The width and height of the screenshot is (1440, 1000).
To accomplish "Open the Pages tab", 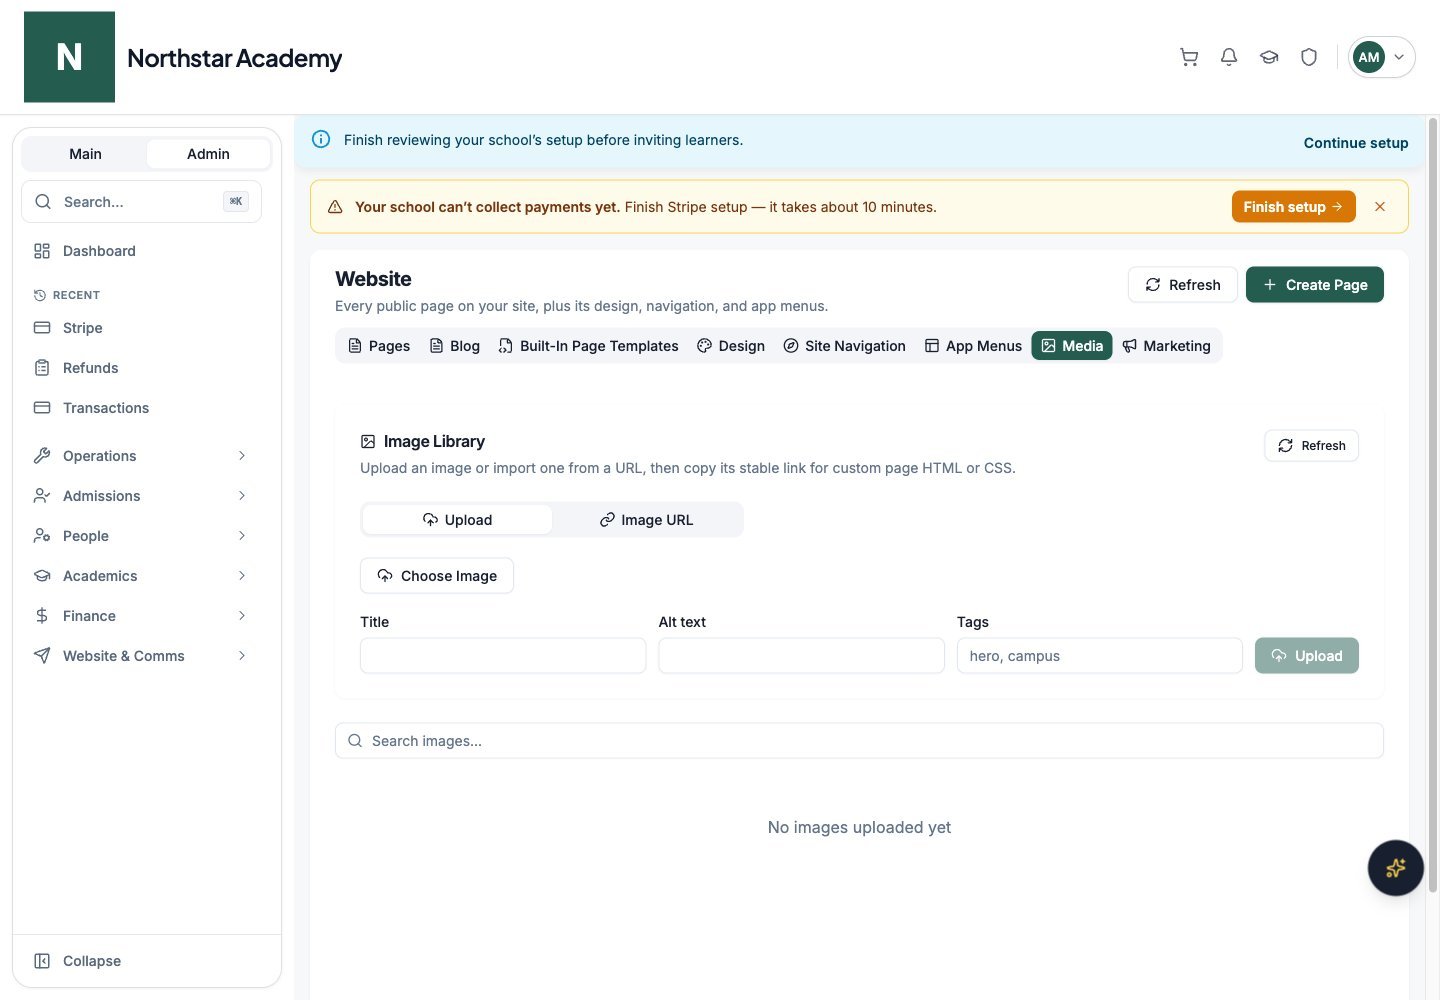I will click(x=379, y=346).
